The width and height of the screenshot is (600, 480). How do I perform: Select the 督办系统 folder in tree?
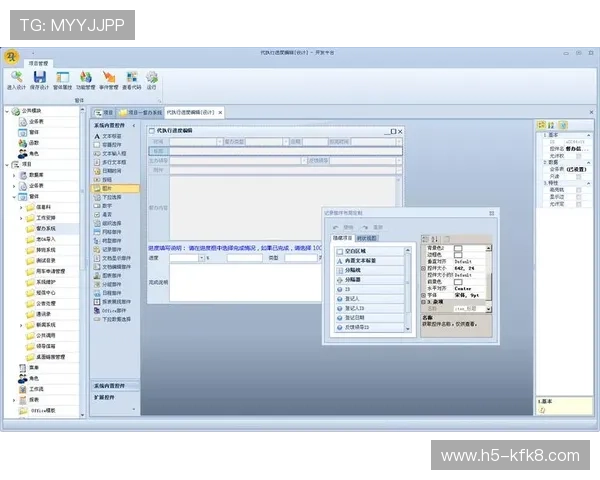pyautogui.click(x=45, y=228)
